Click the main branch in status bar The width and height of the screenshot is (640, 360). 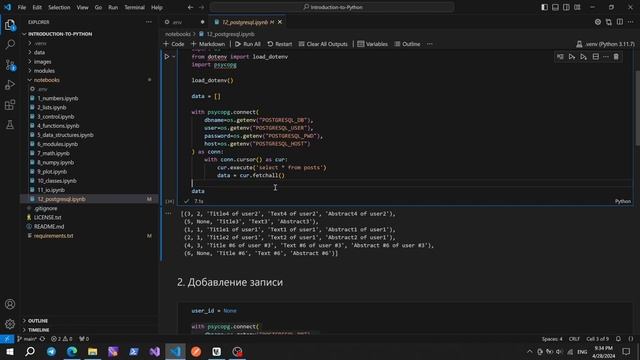click(27, 339)
